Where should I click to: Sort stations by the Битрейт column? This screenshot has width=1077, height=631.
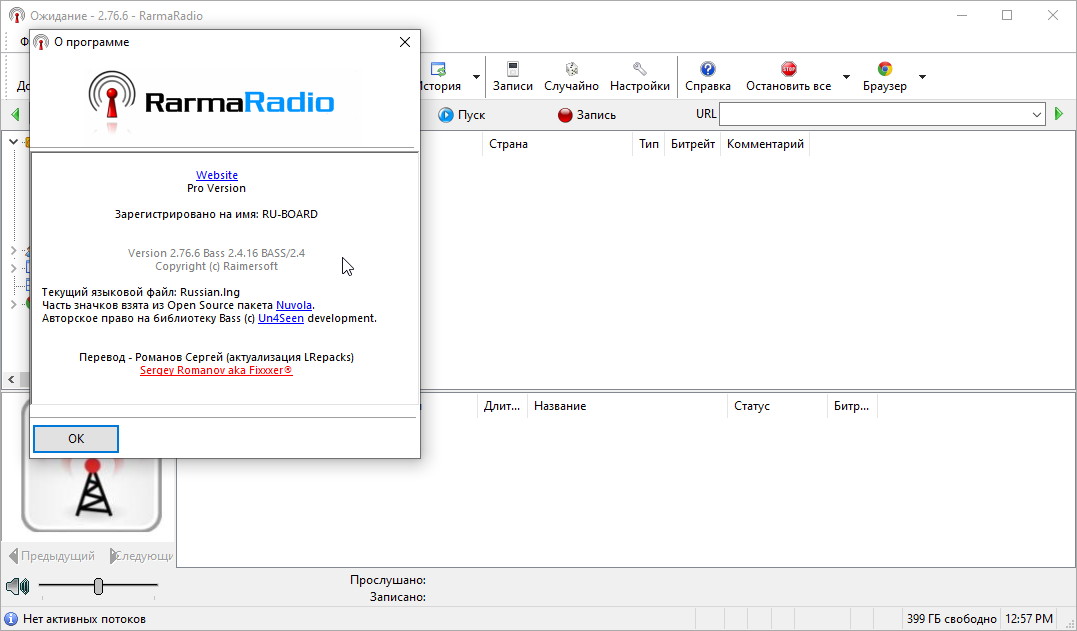coord(692,144)
